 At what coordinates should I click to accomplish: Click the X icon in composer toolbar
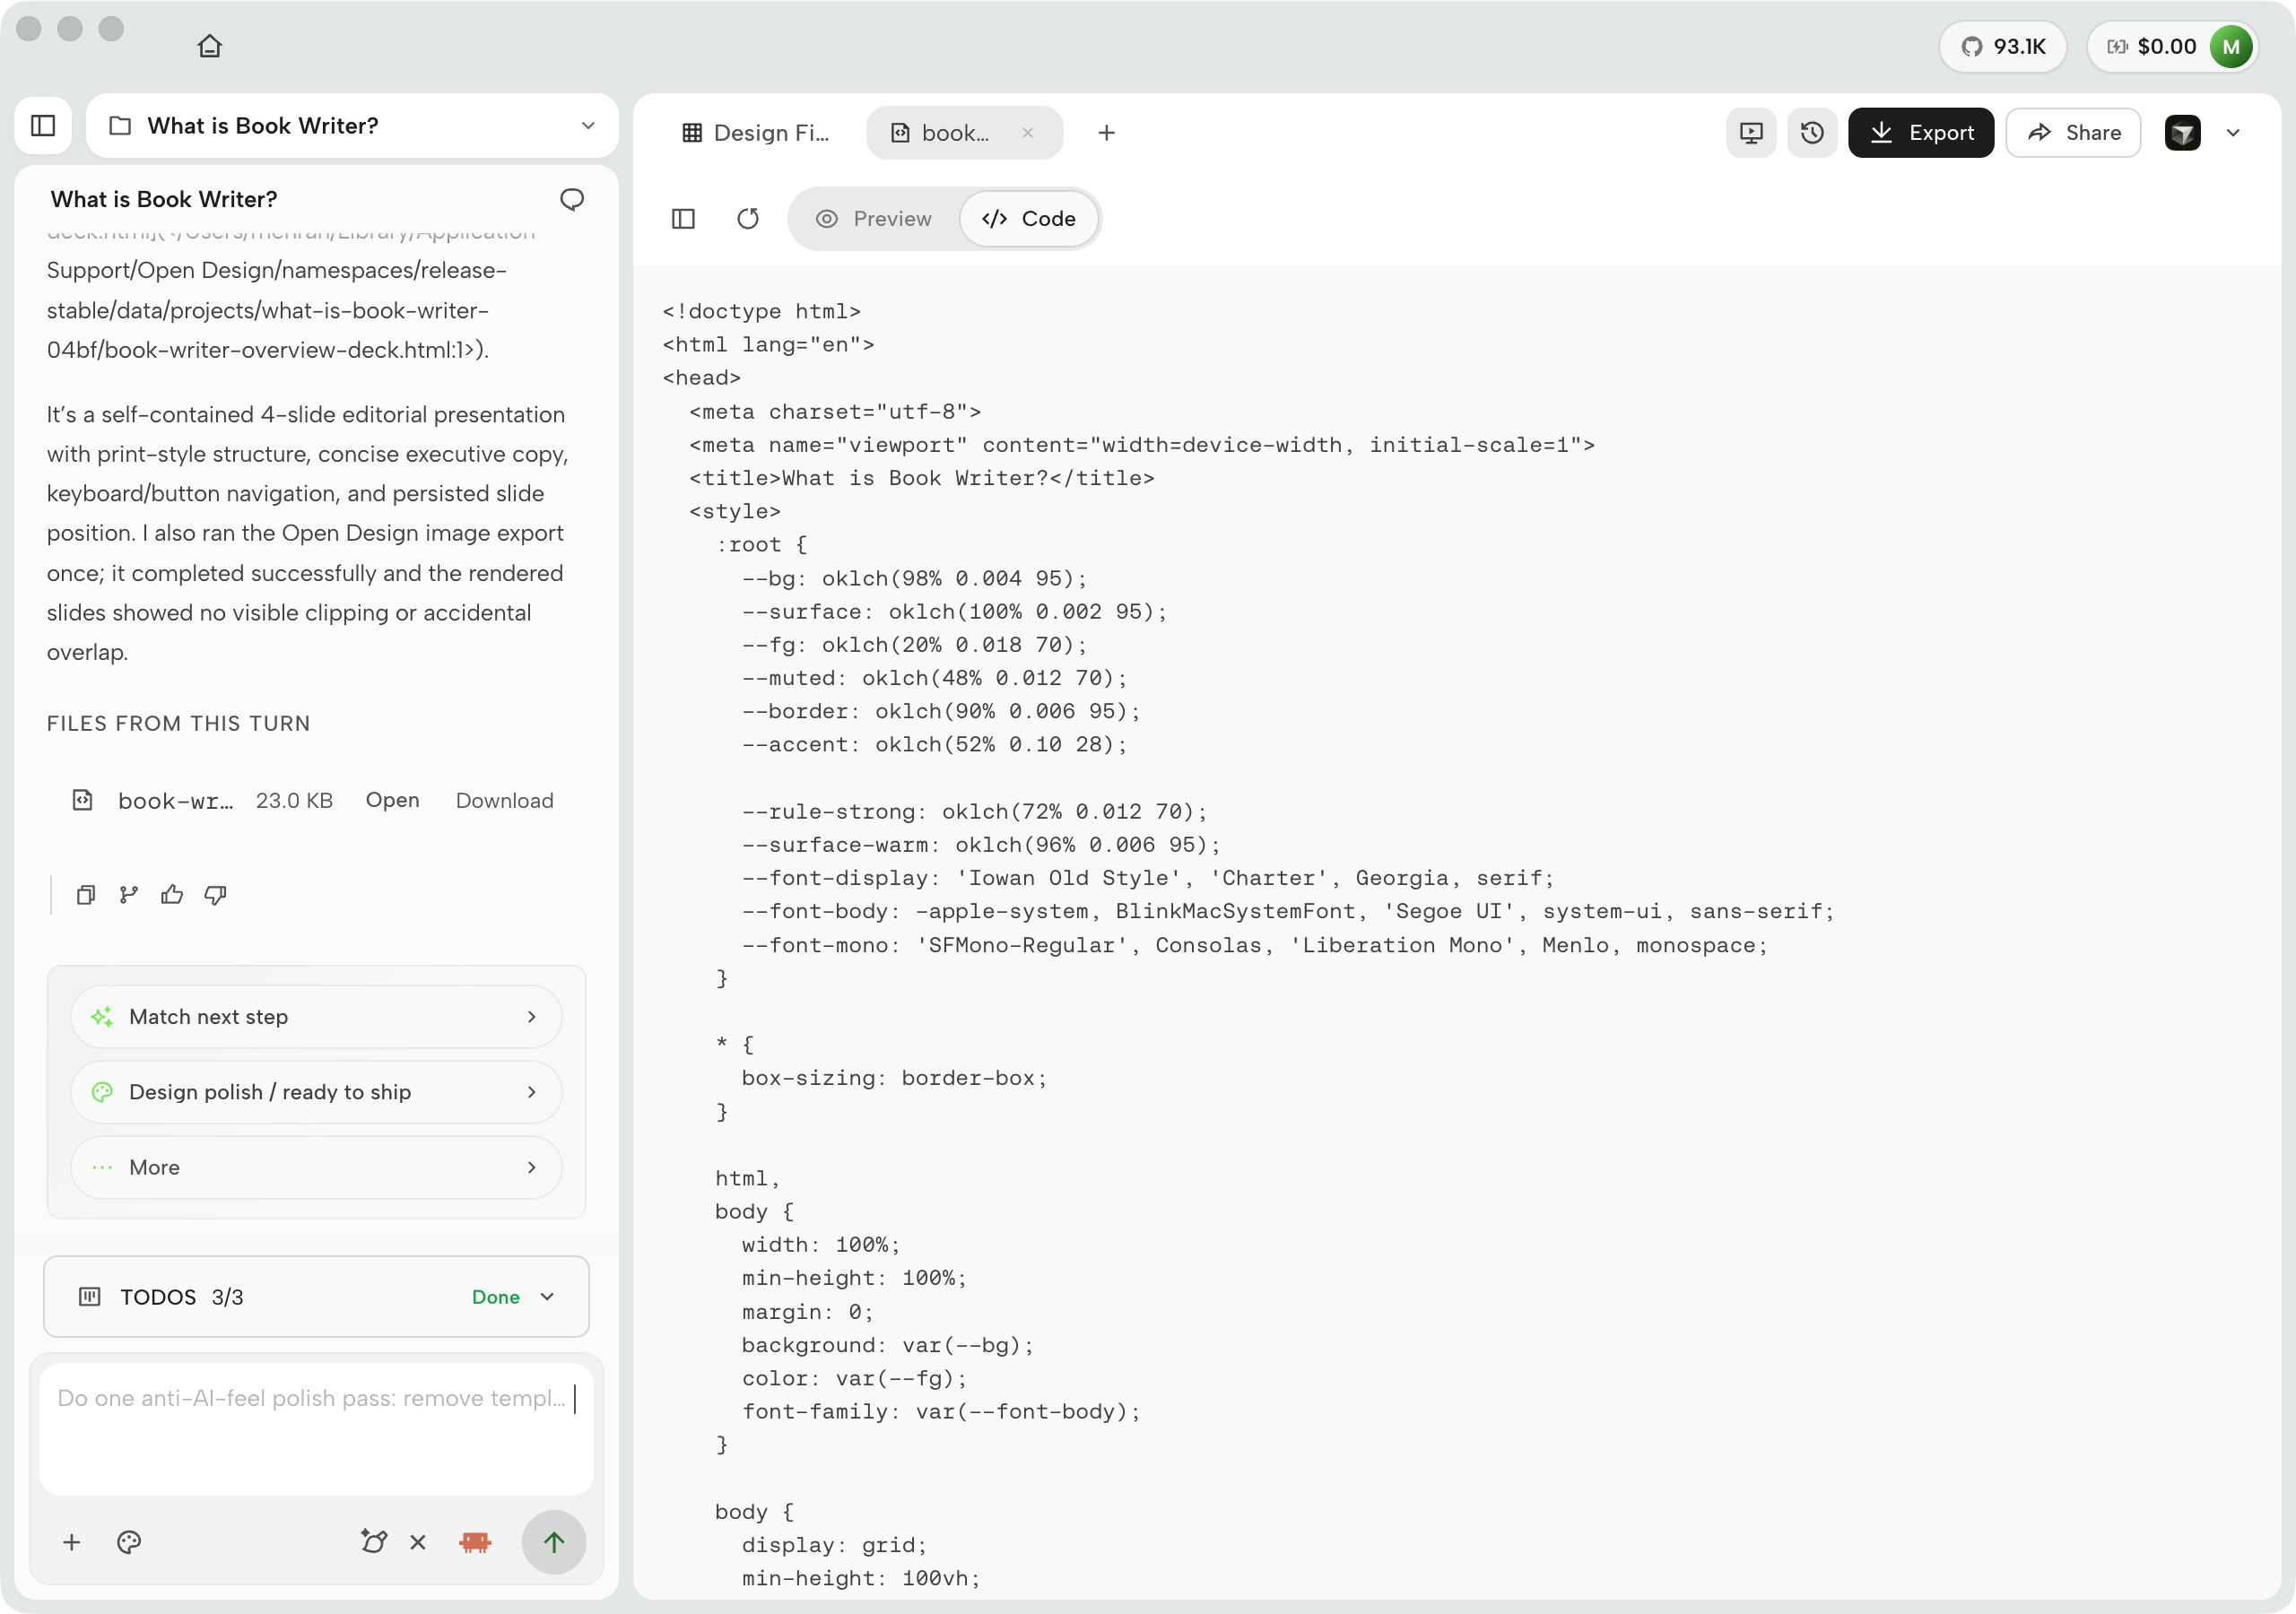click(418, 1542)
